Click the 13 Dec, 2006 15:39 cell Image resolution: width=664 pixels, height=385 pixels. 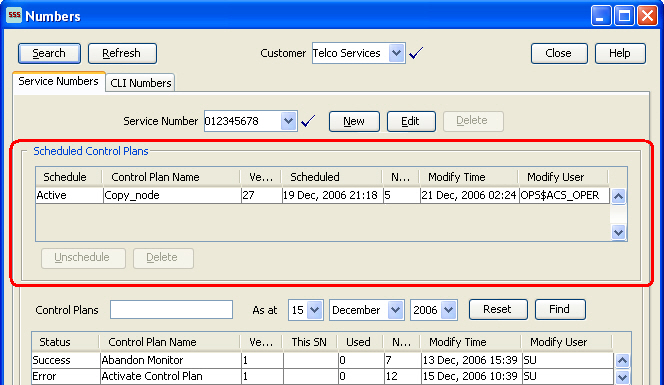point(471,360)
